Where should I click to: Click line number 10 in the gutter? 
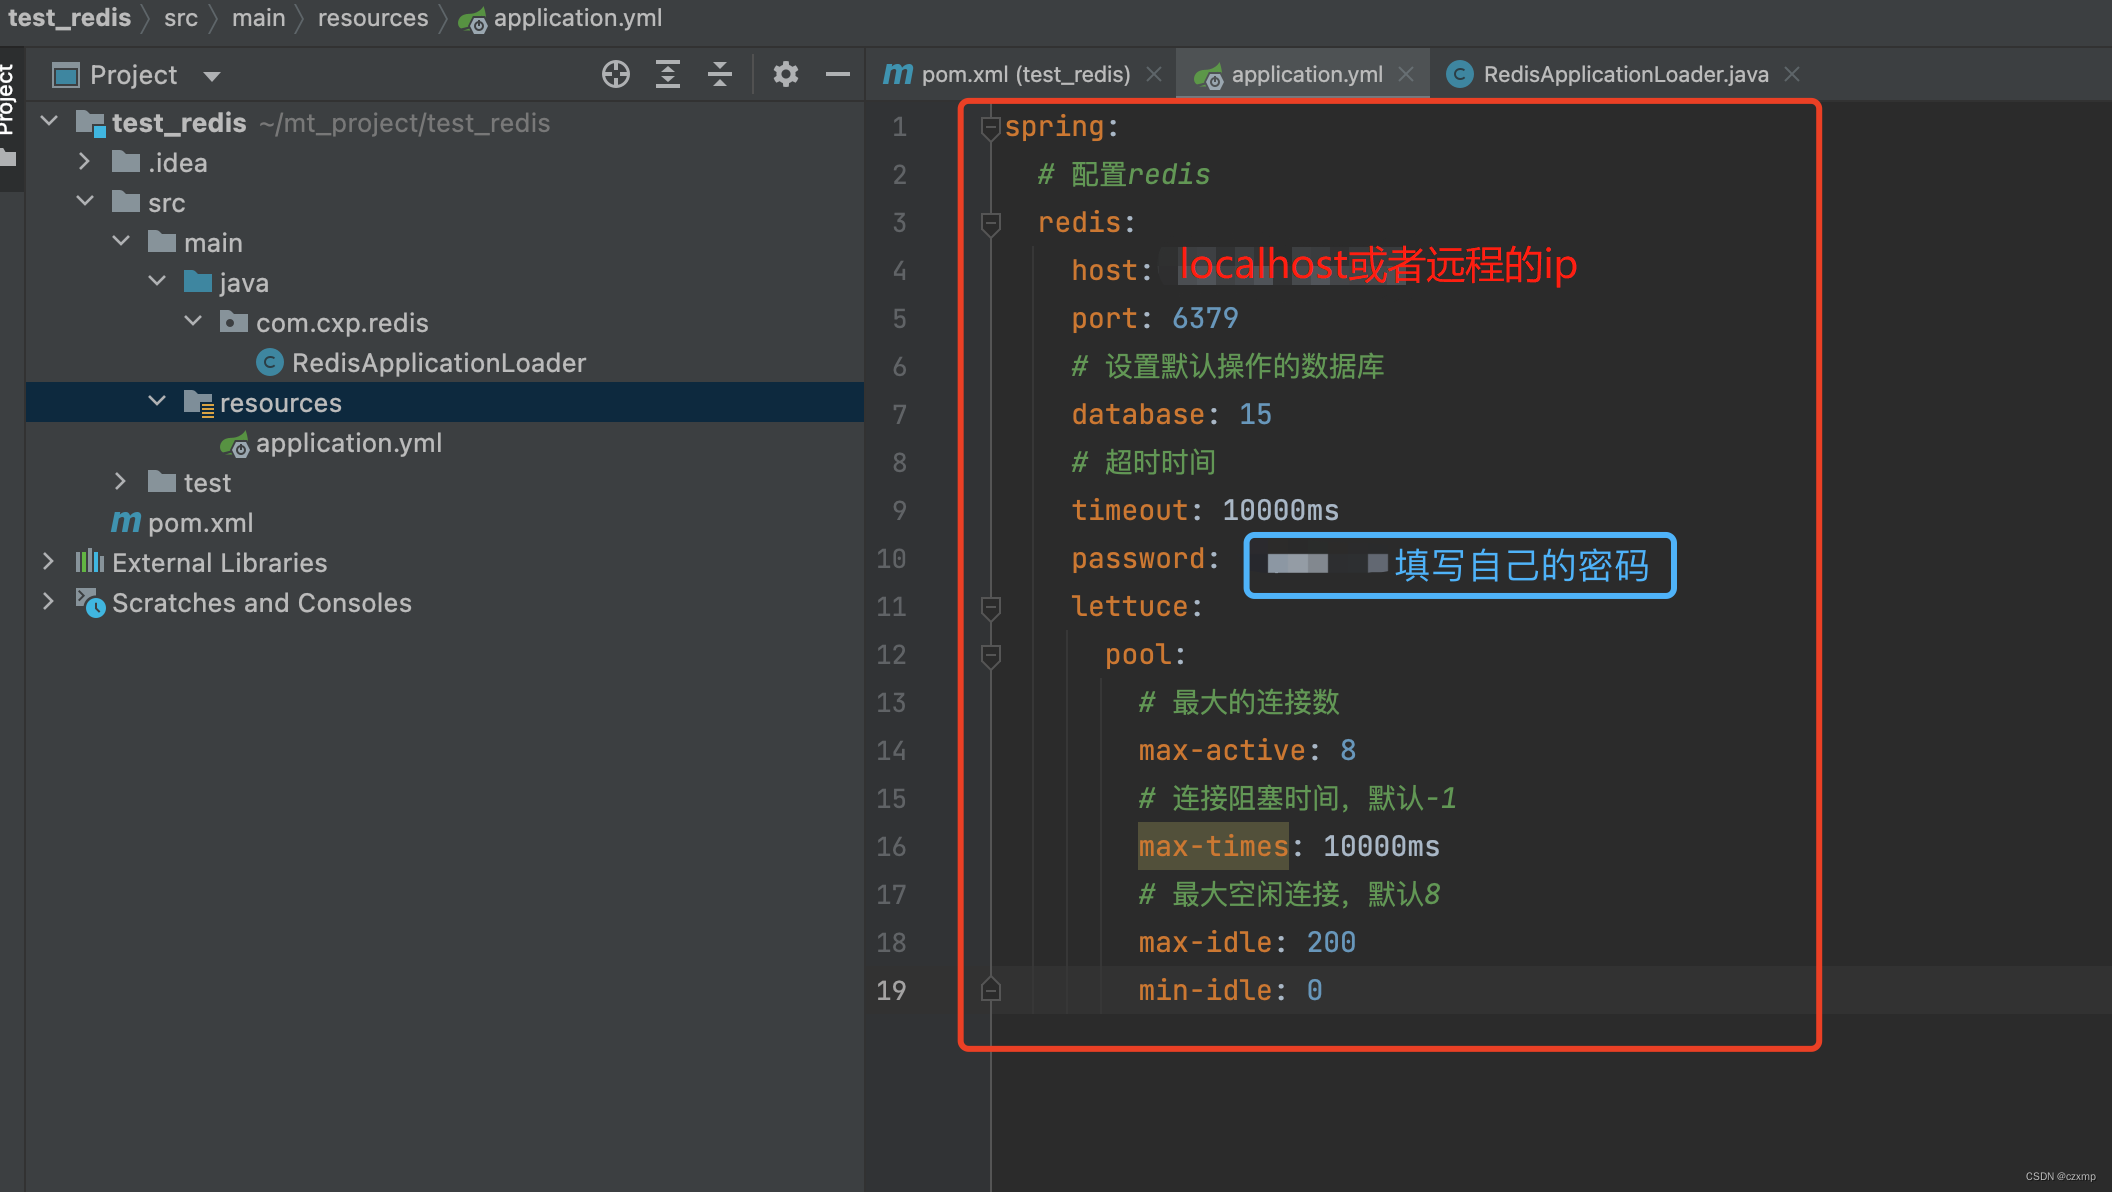coord(891,558)
